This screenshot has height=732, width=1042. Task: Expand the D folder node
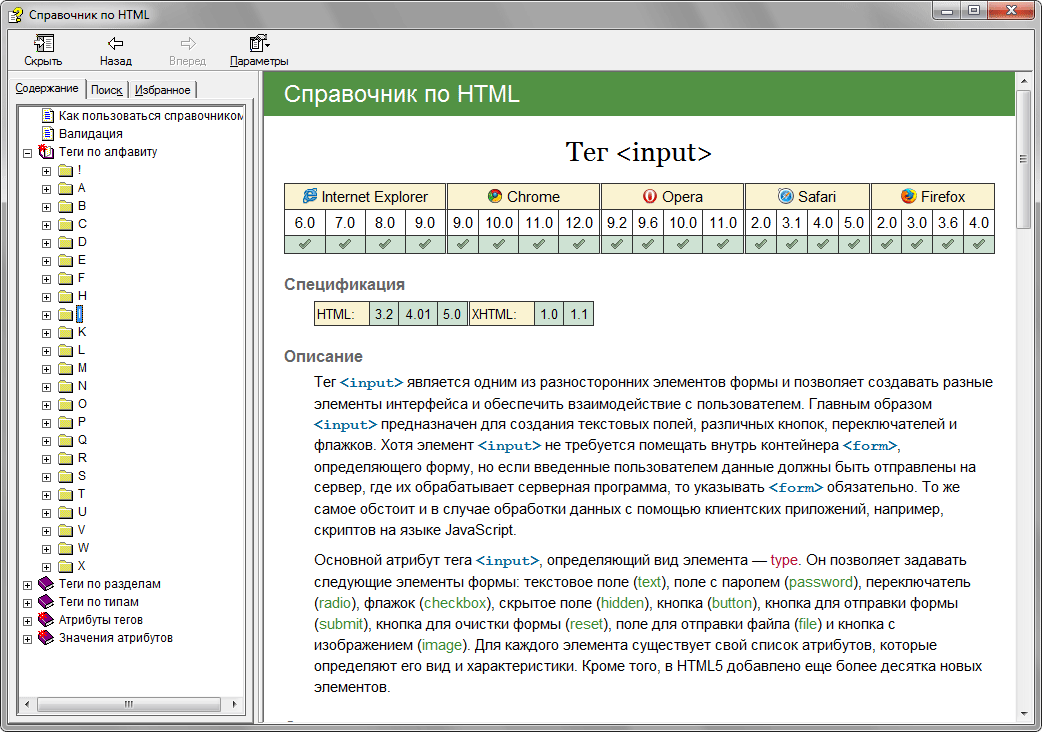pyautogui.click(x=46, y=243)
